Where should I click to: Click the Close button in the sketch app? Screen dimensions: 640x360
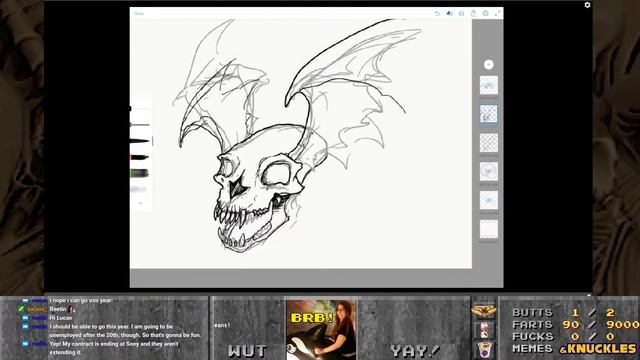(x=139, y=13)
